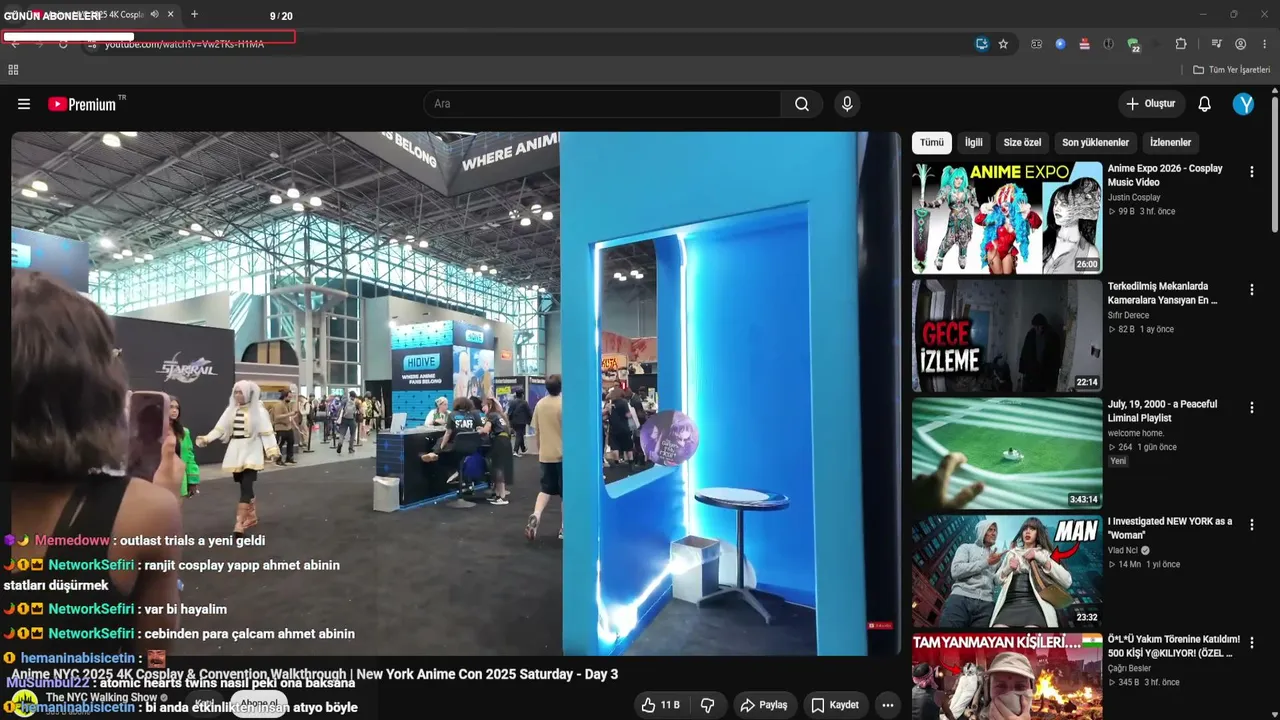1280x720 pixels.
Task: Open the New York MAN video thumbnail
Action: (x=1007, y=571)
